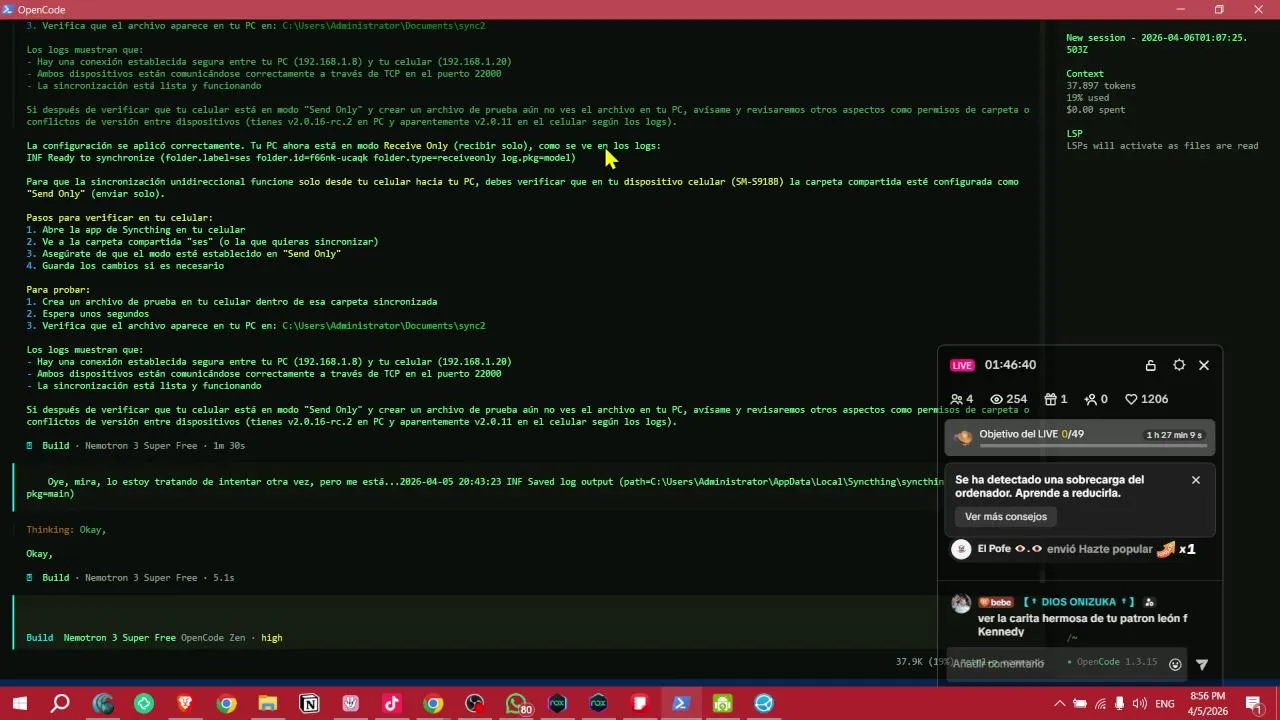The image size is (1280, 720).
Task: Open the Brave browser taskbar icon
Action: point(185,704)
